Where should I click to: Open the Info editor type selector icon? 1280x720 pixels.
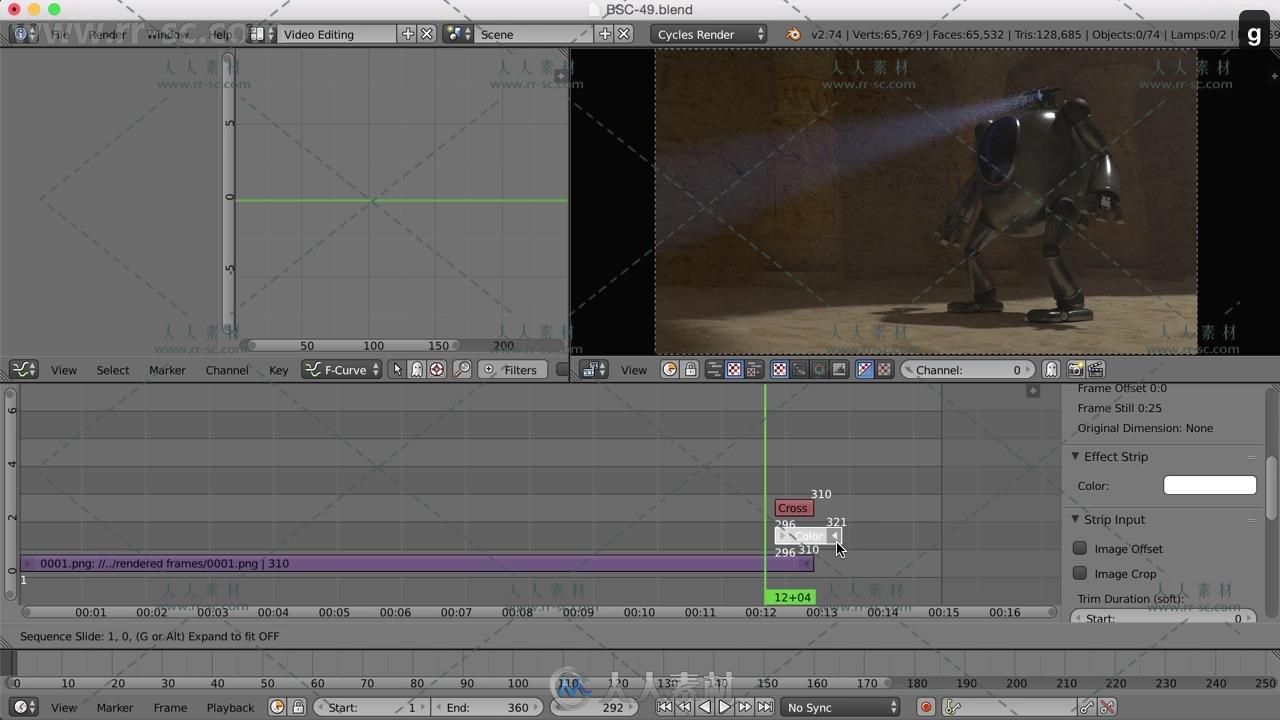[x=23, y=34]
